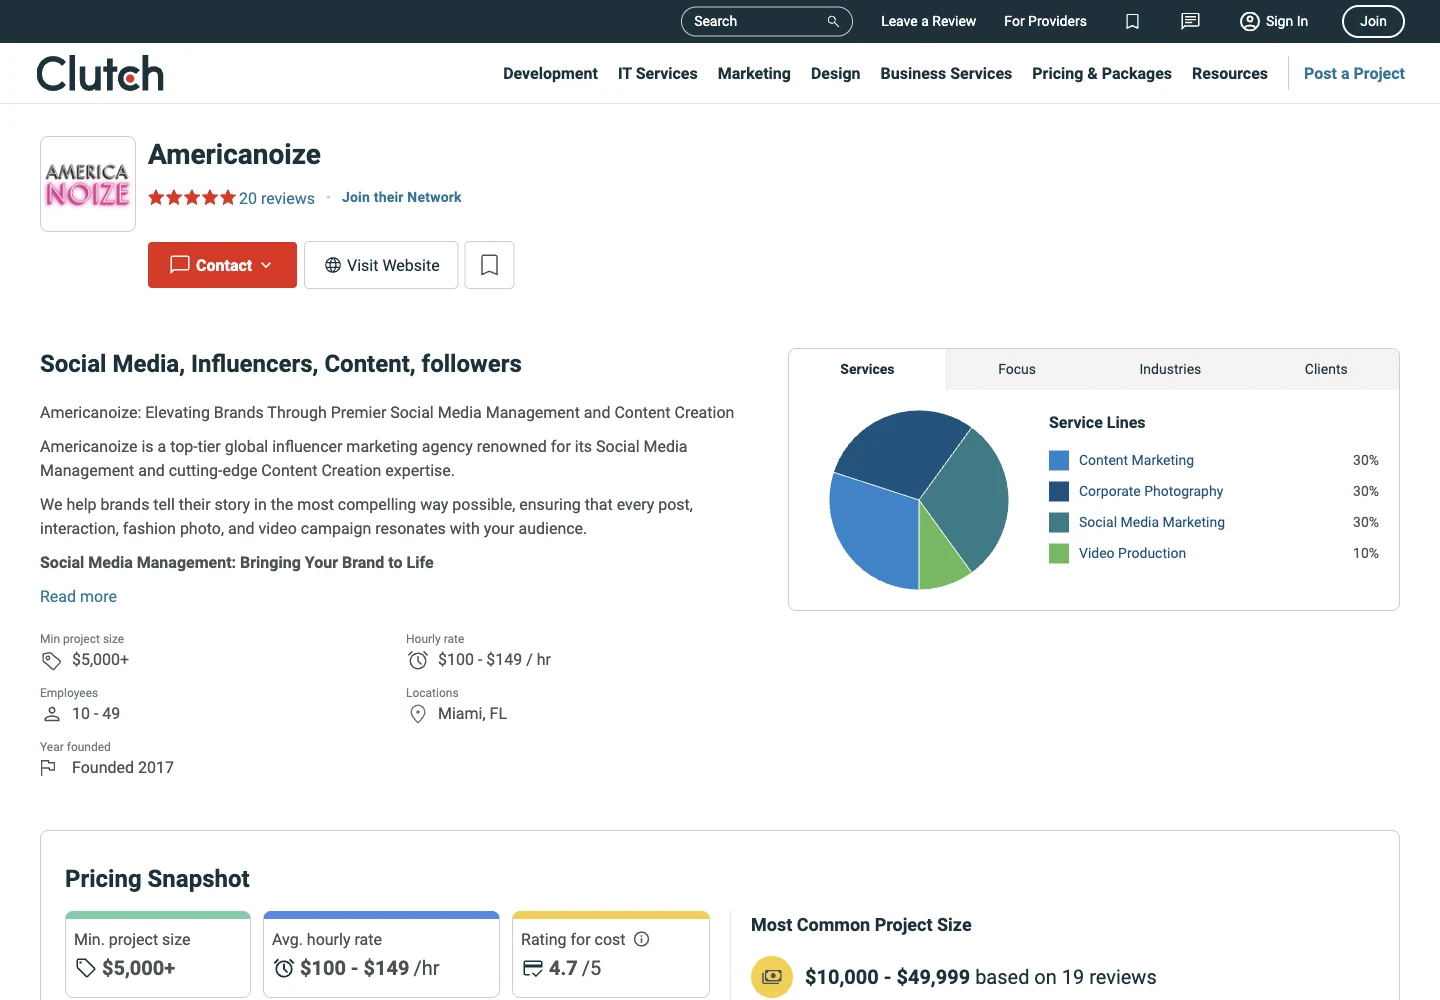
Task: Click Read more to expand description
Action: [78, 596]
